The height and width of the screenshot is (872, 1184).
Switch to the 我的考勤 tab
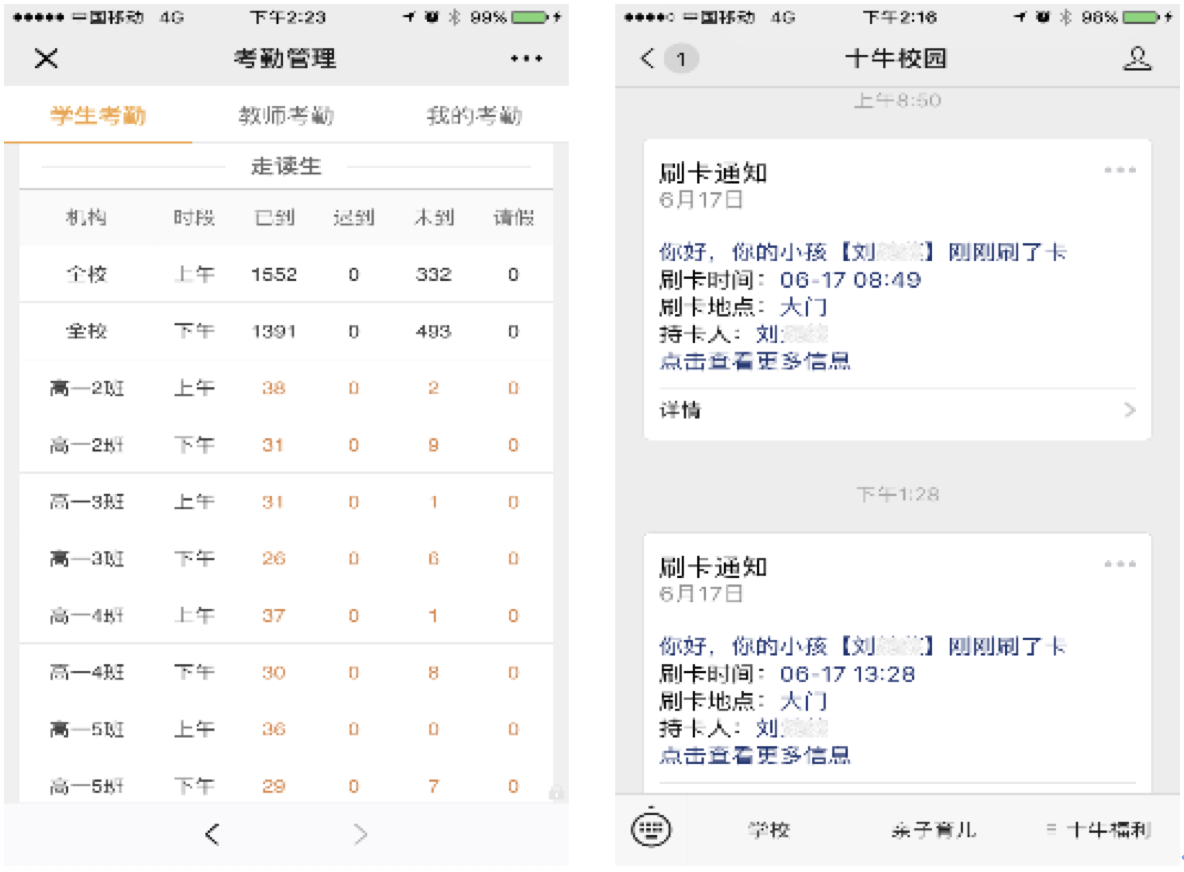[x=474, y=116]
